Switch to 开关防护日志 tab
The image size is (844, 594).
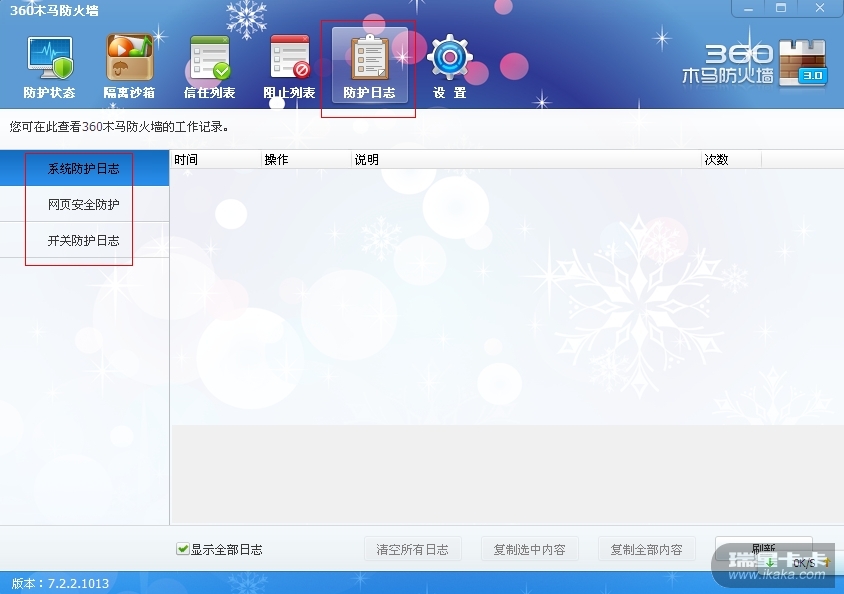click(85, 241)
